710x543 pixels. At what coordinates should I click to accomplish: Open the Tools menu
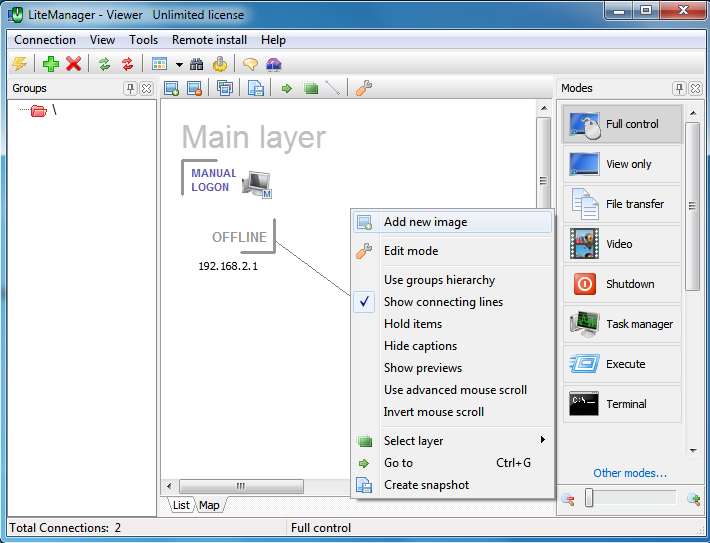click(x=143, y=40)
